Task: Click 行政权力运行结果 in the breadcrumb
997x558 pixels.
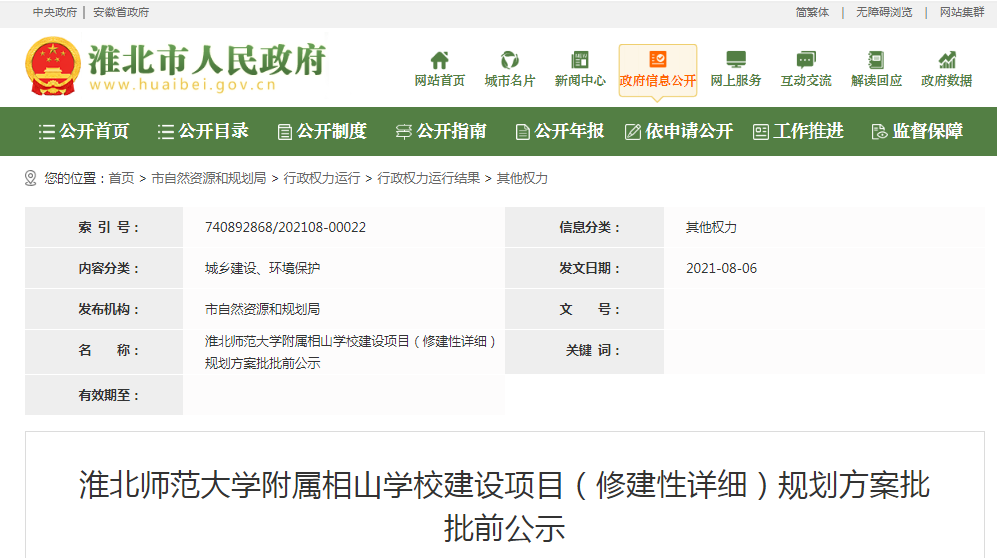Action: [x=429, y=179]
